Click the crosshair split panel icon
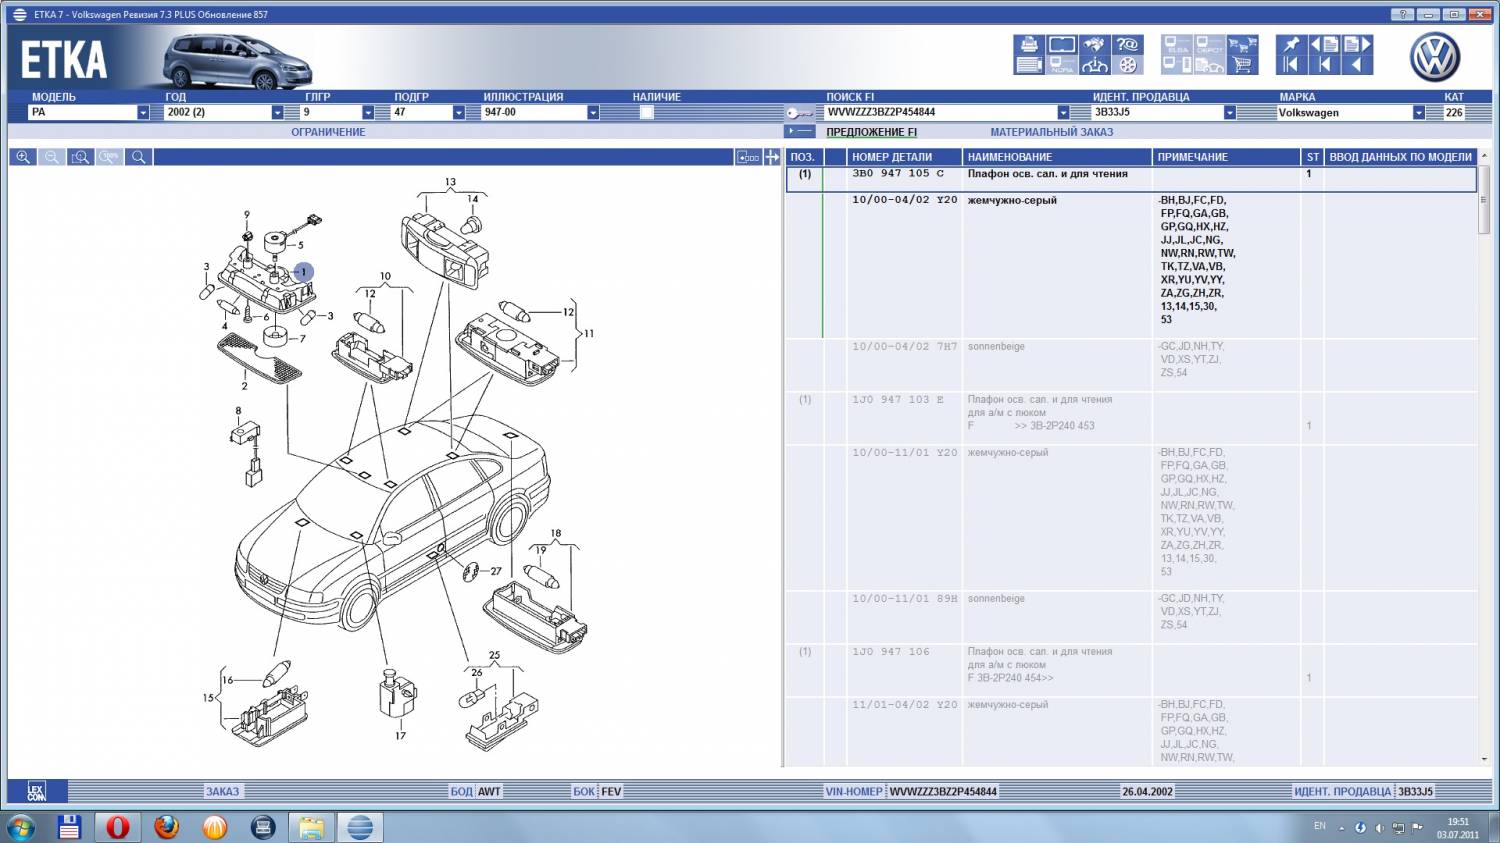The image size is (1500, 843). point(772,157)
